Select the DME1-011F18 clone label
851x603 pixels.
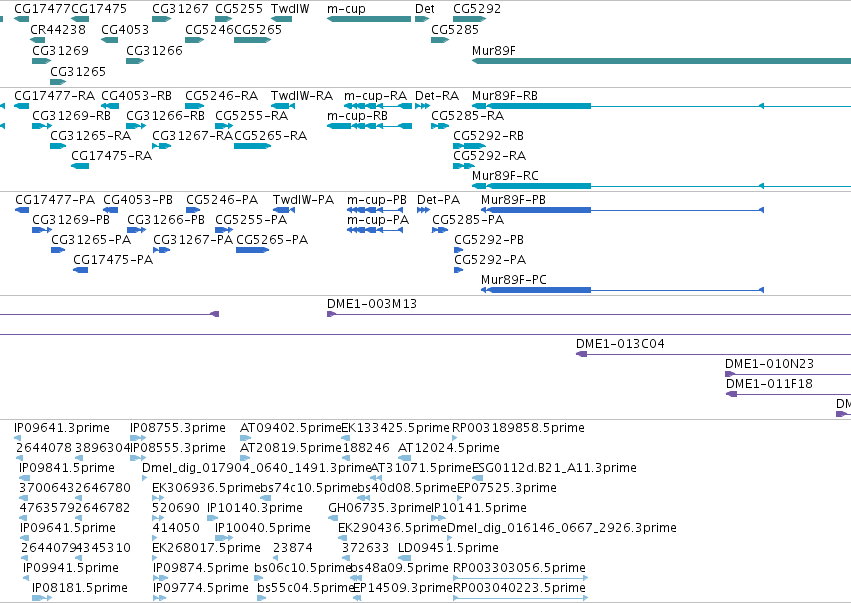click(x=770, y=384)
